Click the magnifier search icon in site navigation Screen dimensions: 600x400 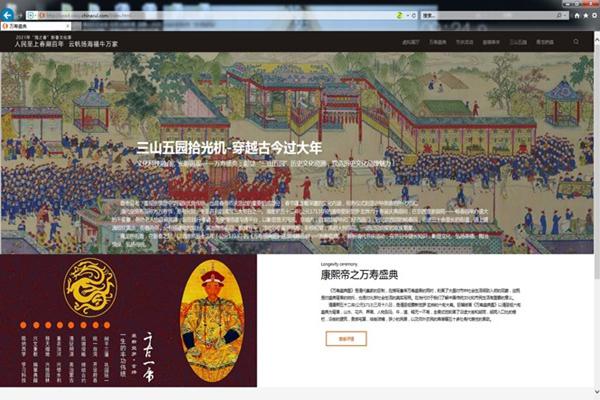point(576,42)
